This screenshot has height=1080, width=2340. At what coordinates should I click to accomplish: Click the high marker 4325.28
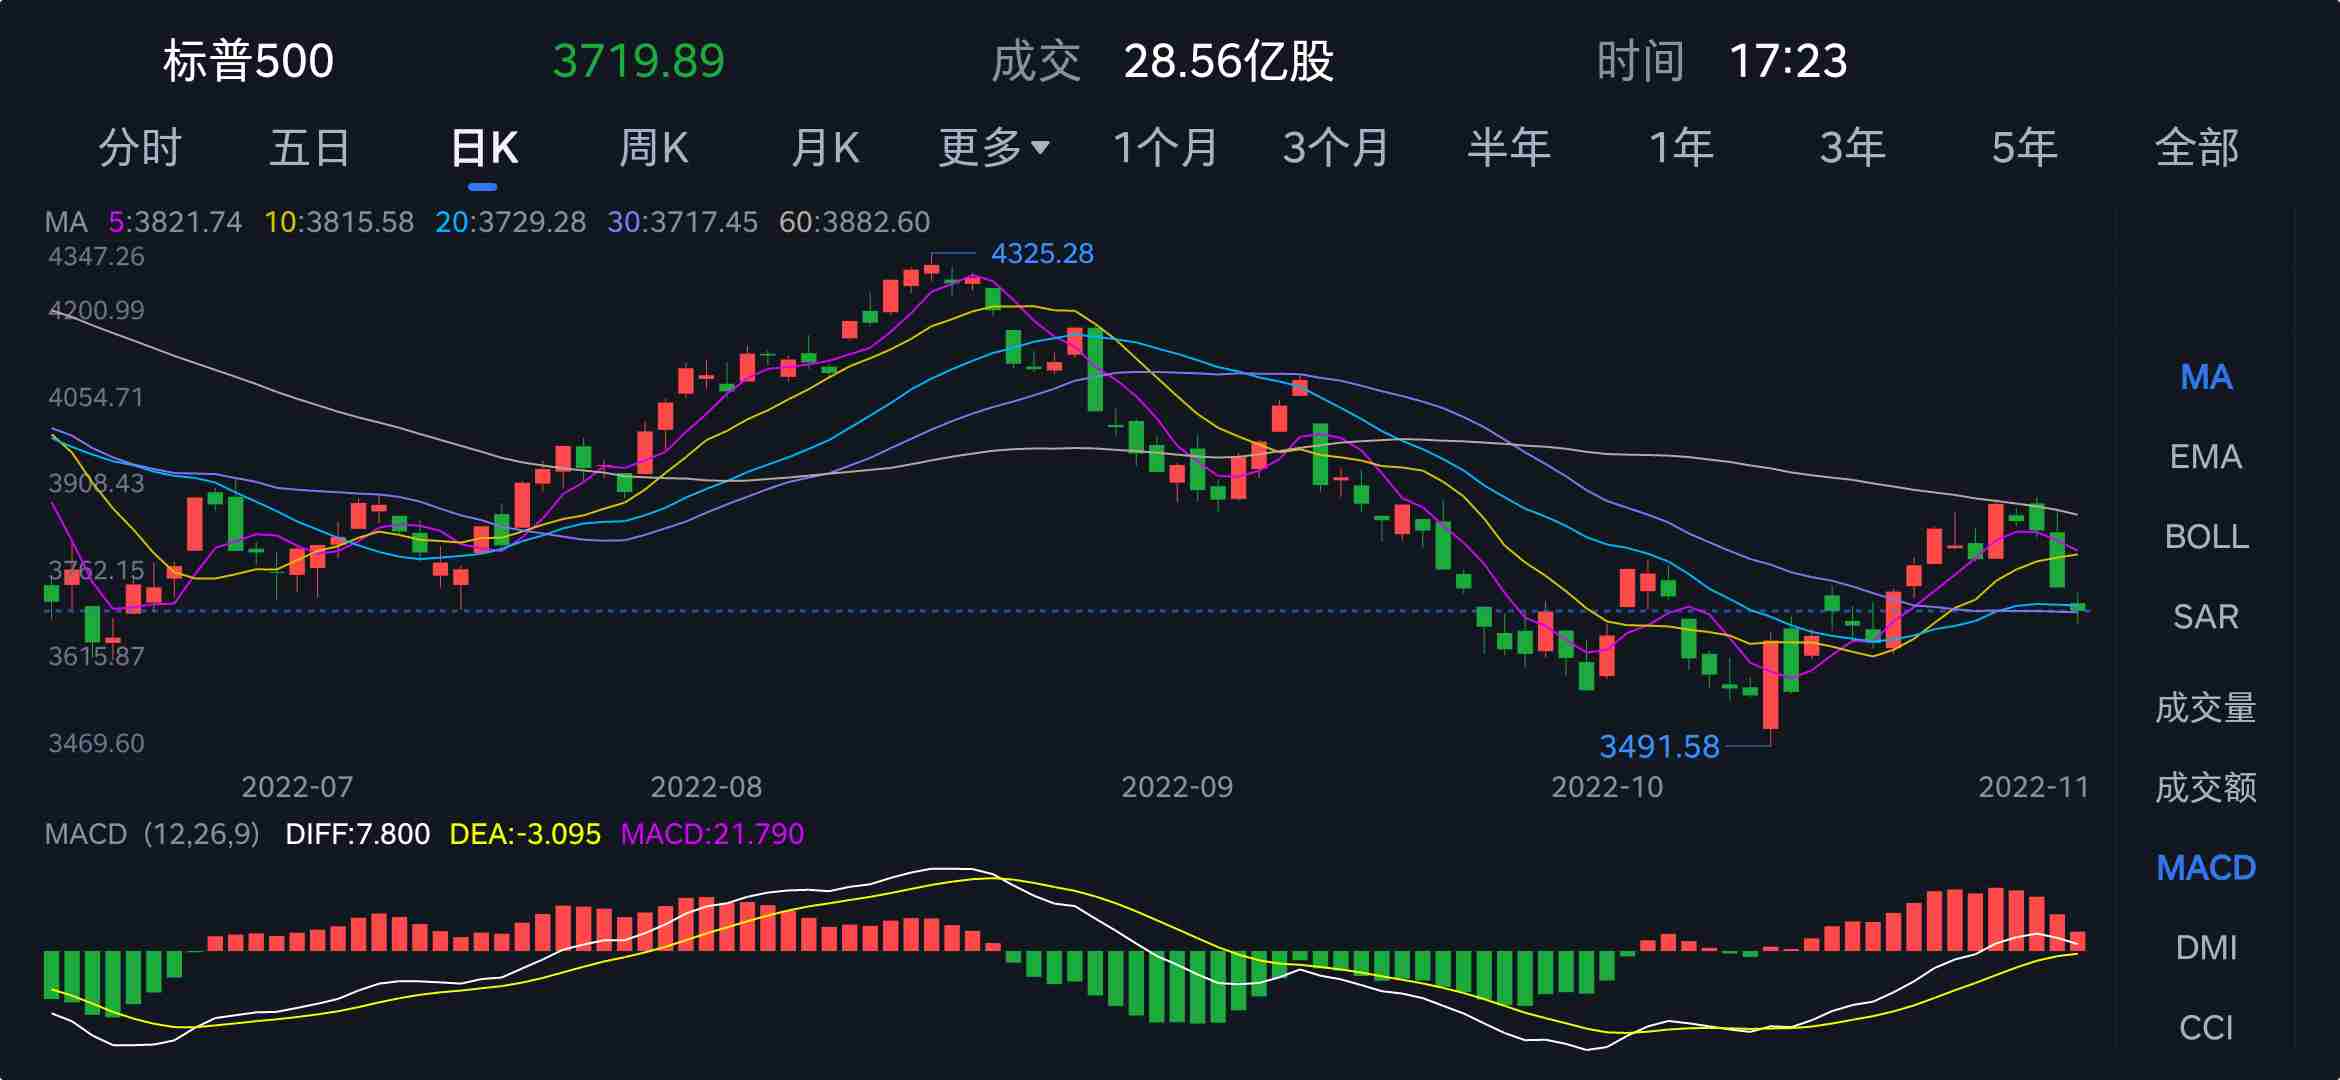point(1042,254)
